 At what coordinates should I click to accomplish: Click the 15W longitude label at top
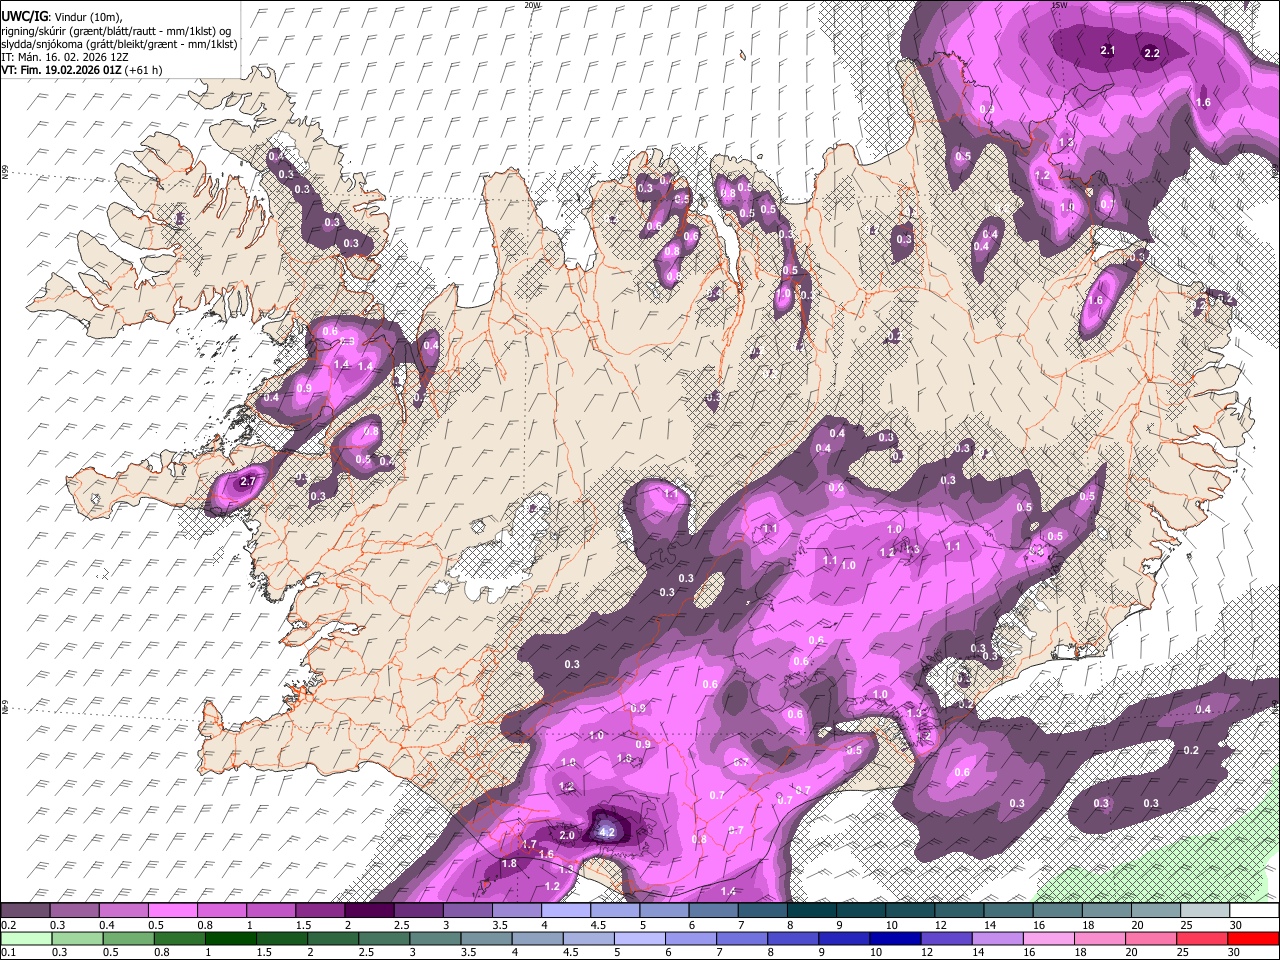pos(1059,5)
